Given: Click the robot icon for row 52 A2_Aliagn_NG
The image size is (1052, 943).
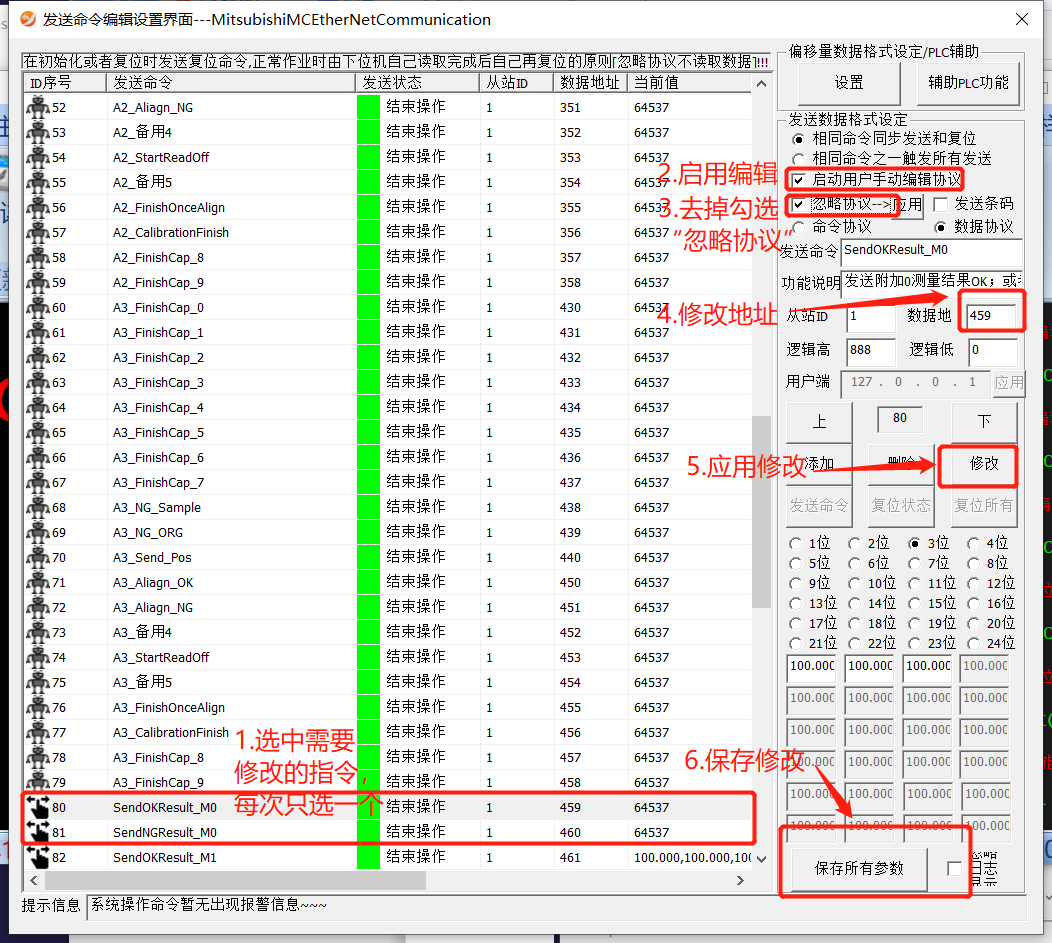Looking at the screenshot, I should 38,107.
